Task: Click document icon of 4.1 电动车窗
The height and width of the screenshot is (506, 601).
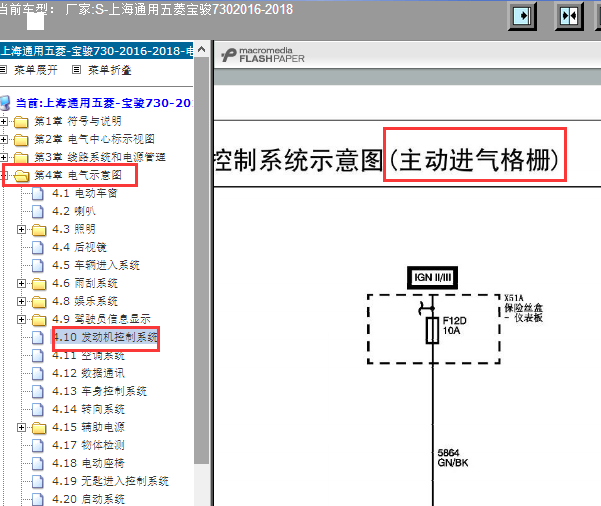Action: pos(38,194)
